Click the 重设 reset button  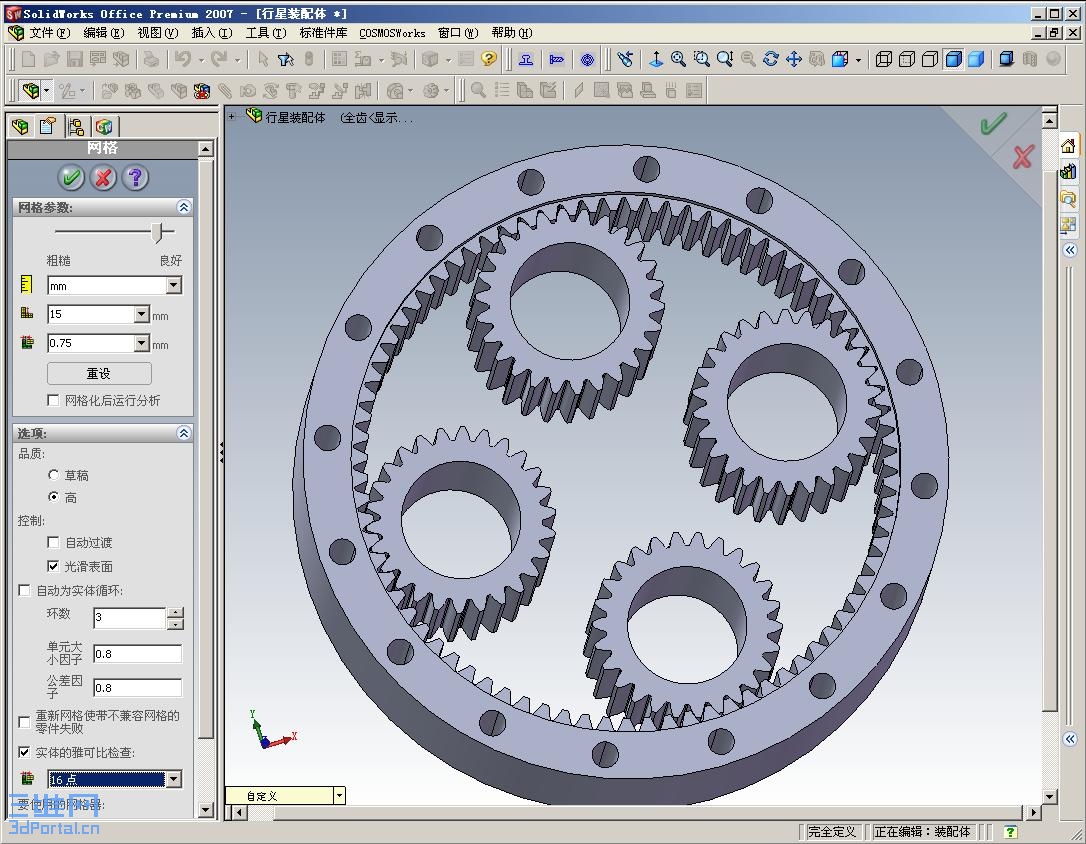point(99,373)
